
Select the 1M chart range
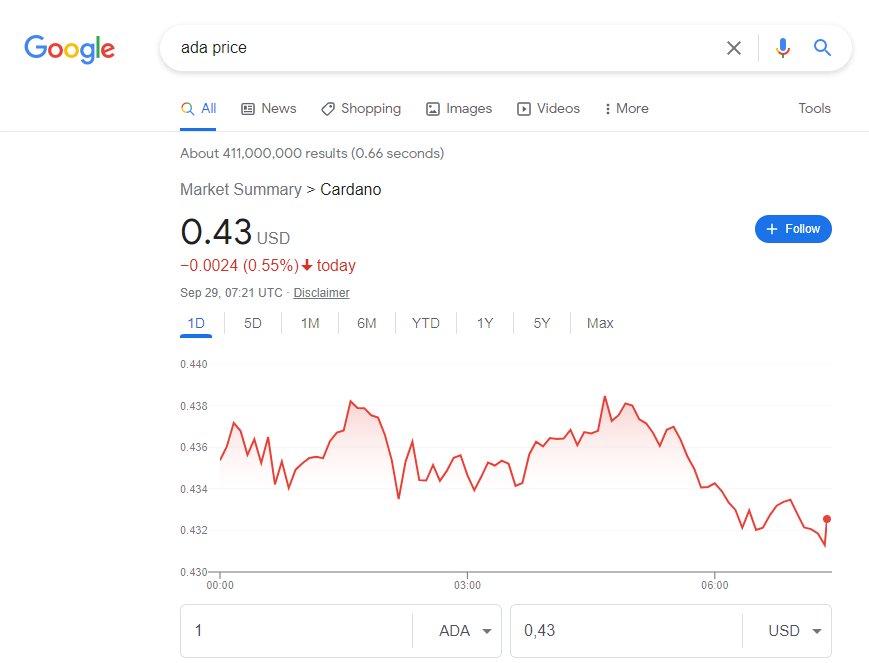pos(310,323)
